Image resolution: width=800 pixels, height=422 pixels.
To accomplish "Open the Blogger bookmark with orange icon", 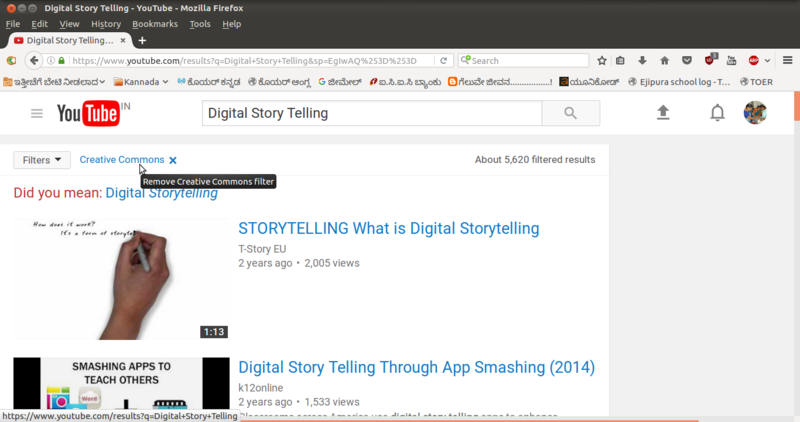I will [500, 82].
